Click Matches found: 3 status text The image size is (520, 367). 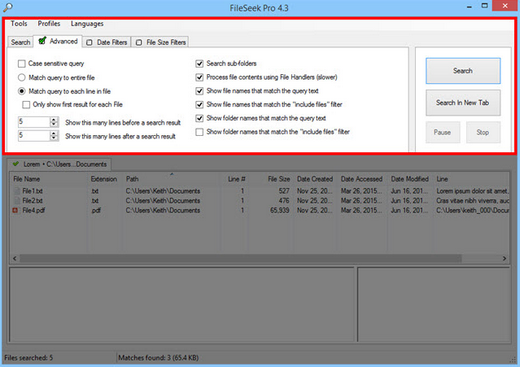coord(158,358)
